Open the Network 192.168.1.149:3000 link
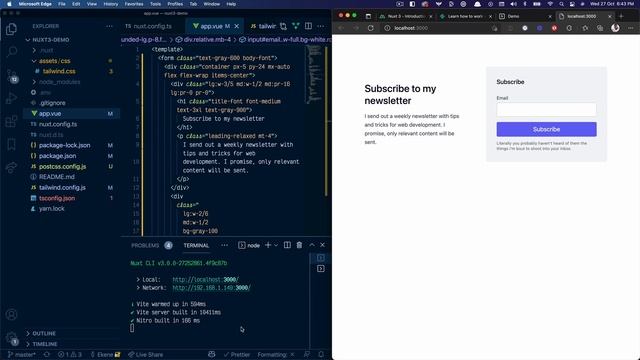The width and height of the screenshot is (640, 360). pyautogui.click(x=211, y=288)
